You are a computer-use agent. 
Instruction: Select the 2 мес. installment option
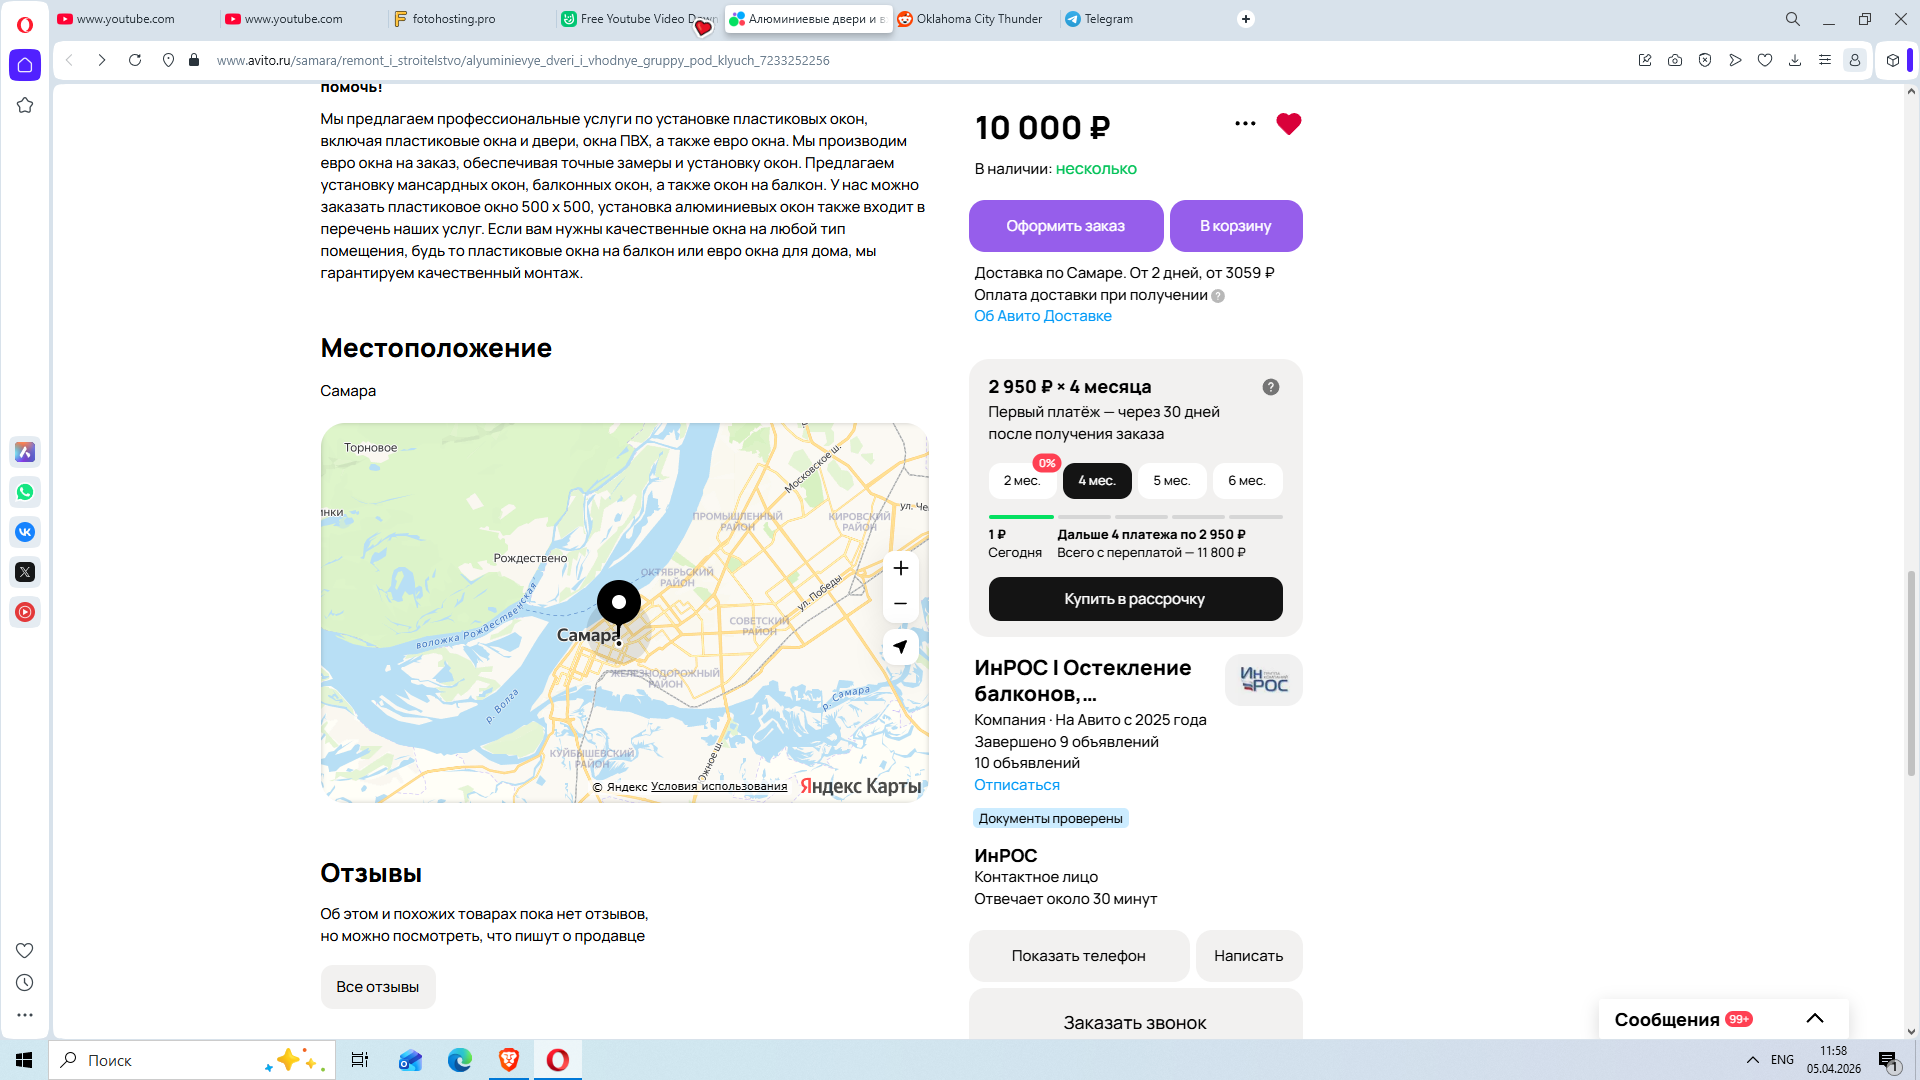tap(1021, 481)
